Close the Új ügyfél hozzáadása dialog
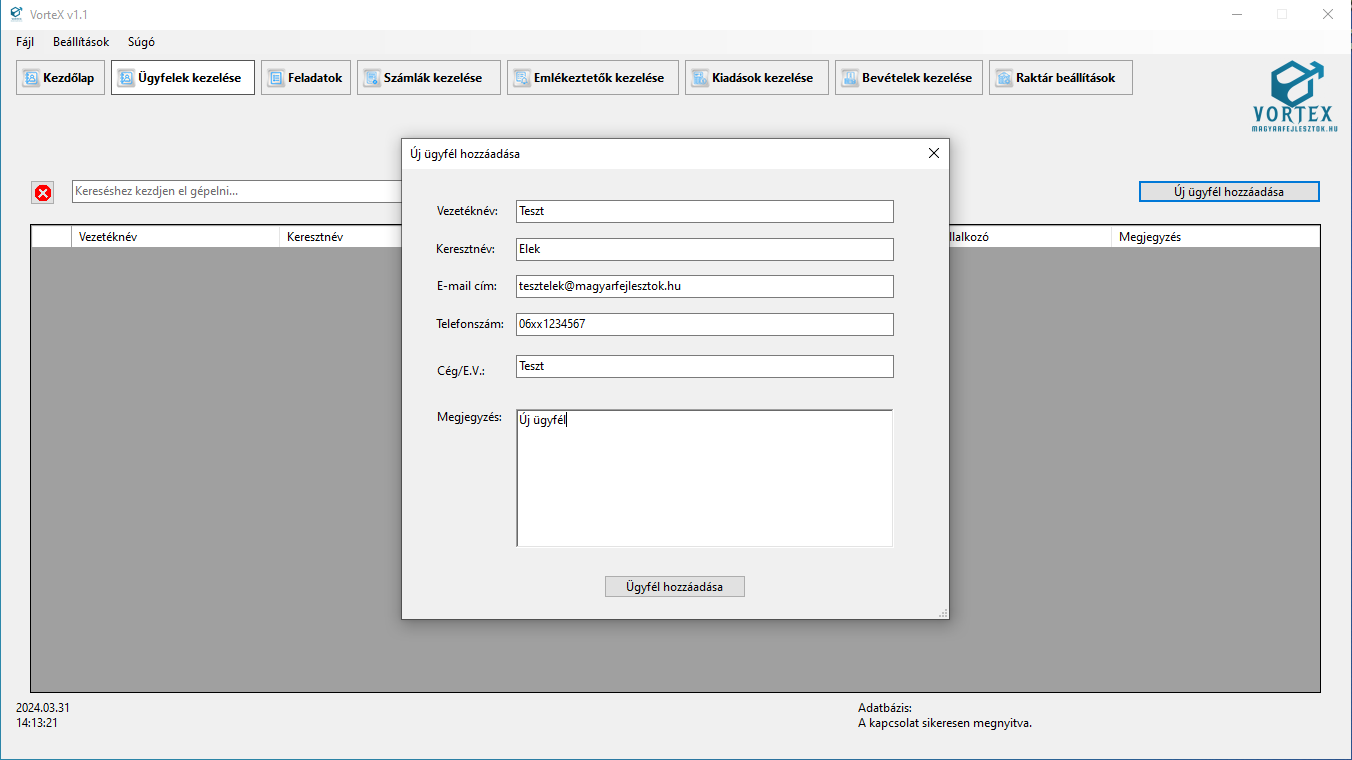The height and width of the screenshot is (760, 1352). pyautogui.click(x=933, y=154)
